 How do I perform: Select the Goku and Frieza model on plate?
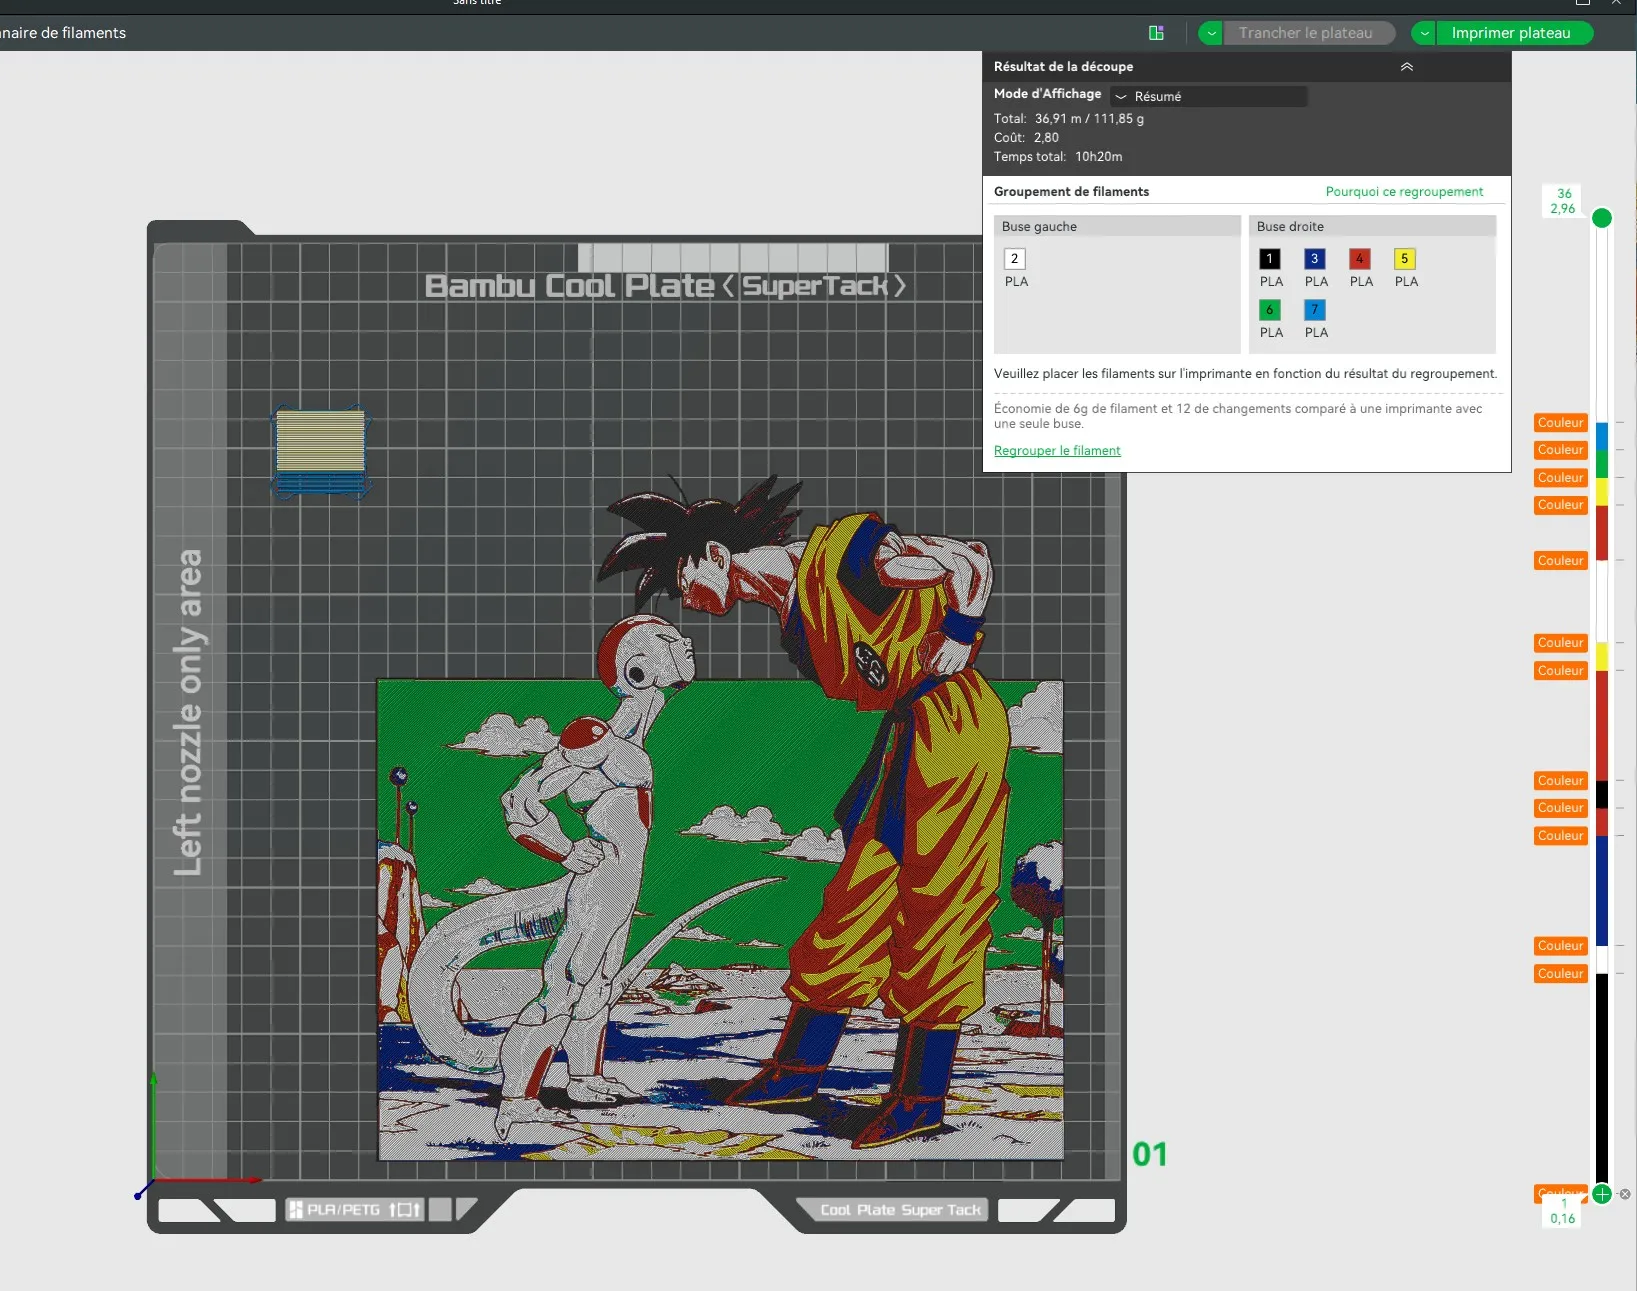pyautogui.click(x=720, y=818)
